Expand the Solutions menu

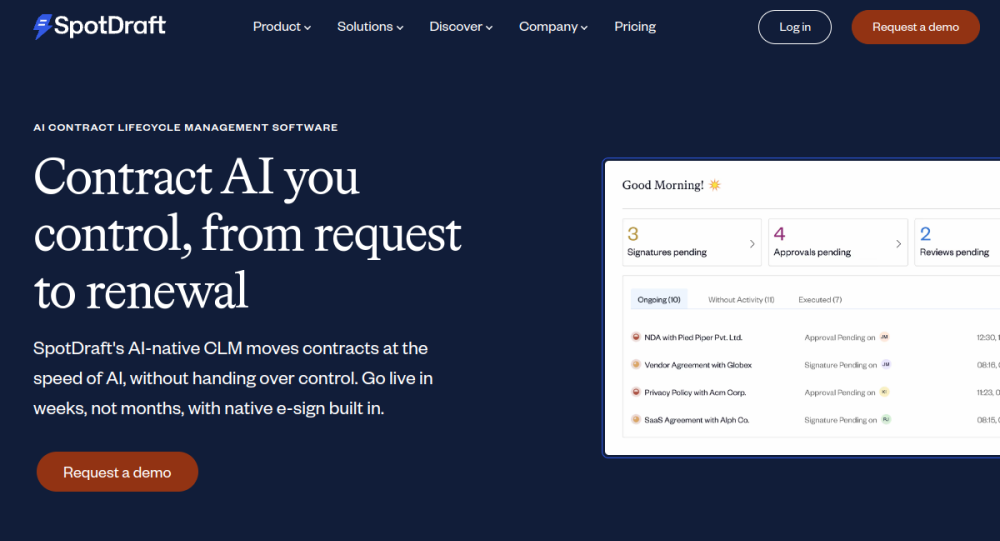370,27
